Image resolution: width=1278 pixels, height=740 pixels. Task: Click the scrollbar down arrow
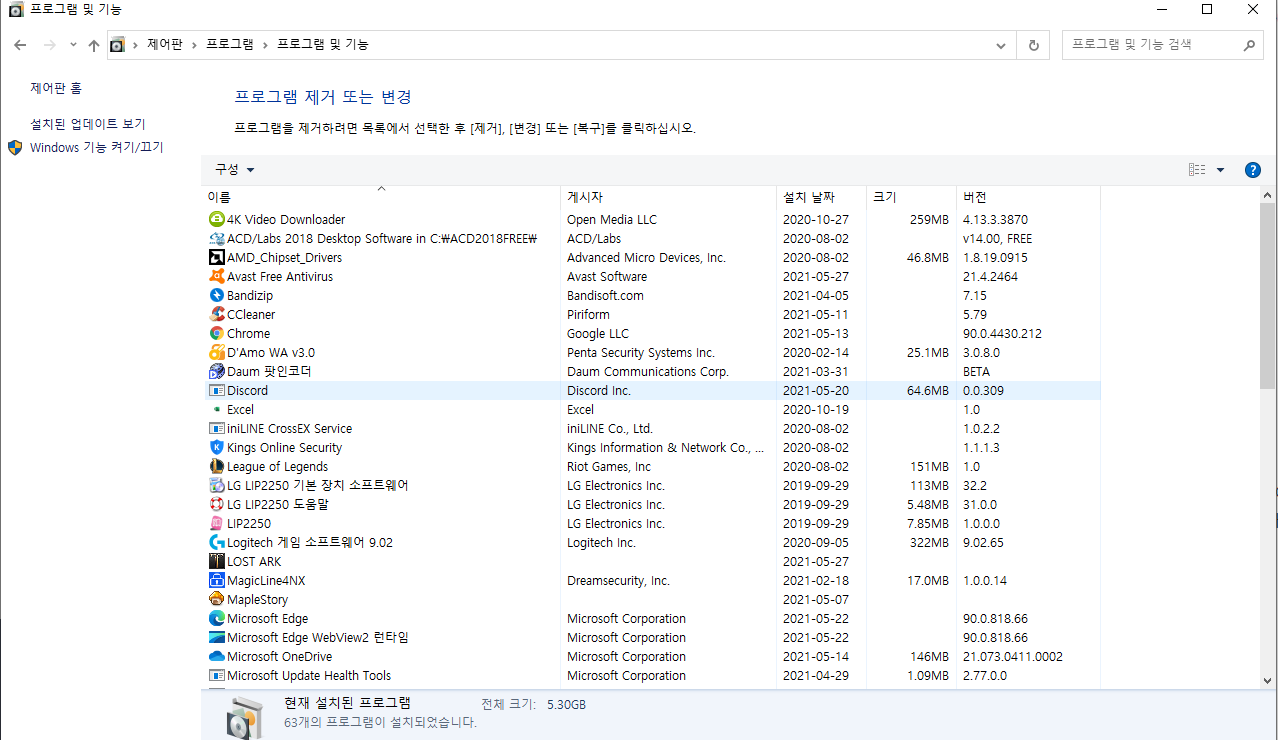(1268, 679)
